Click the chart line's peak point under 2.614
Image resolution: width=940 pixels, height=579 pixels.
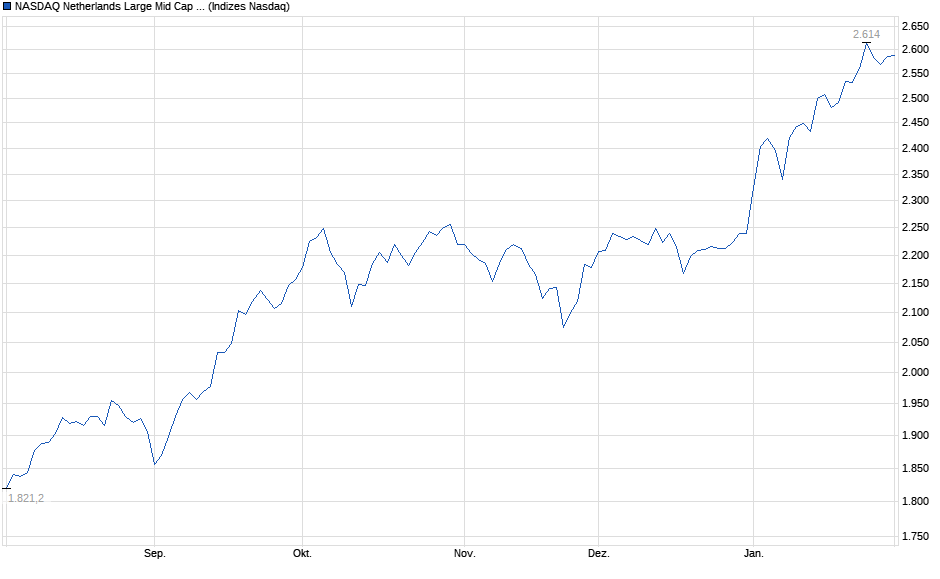(x=866, y=43)
